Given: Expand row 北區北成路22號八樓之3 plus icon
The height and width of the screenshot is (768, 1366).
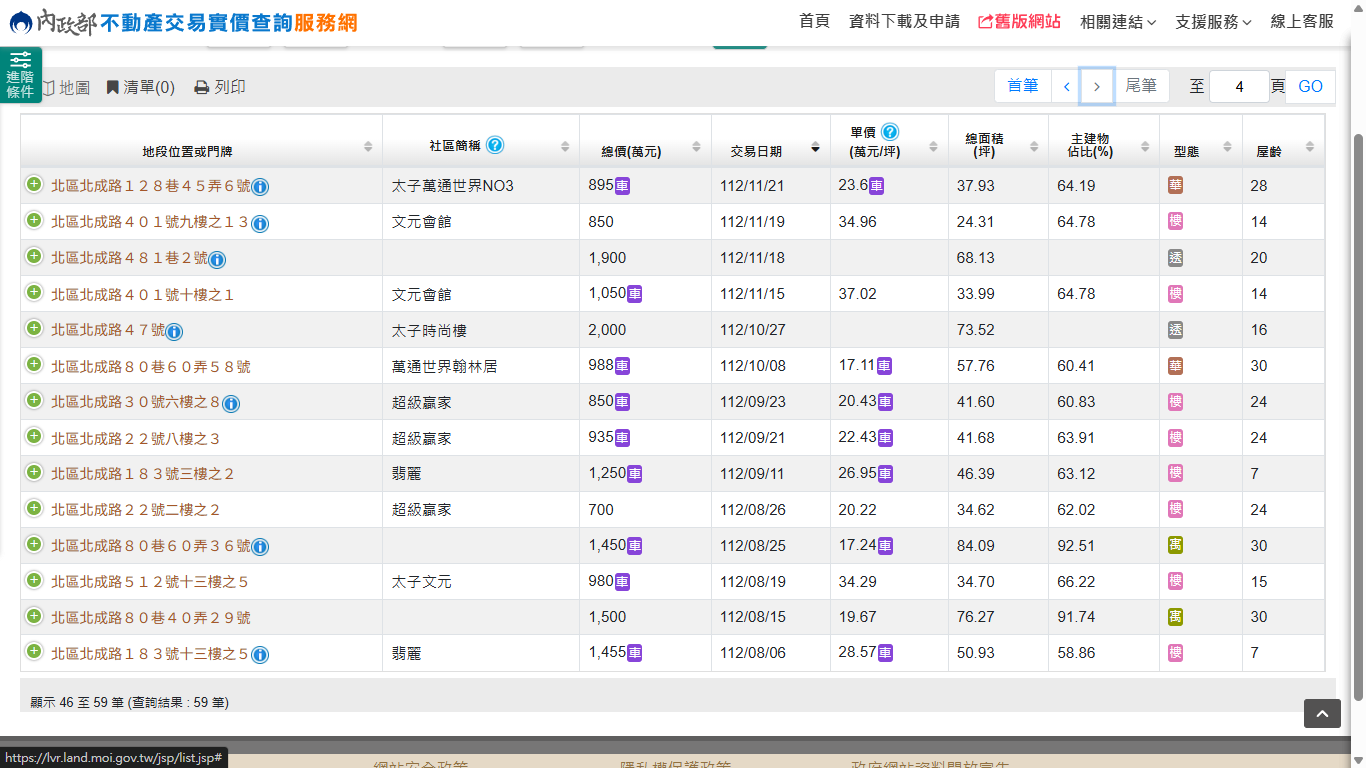Looking at the screenshot, I should click(34, 436).
